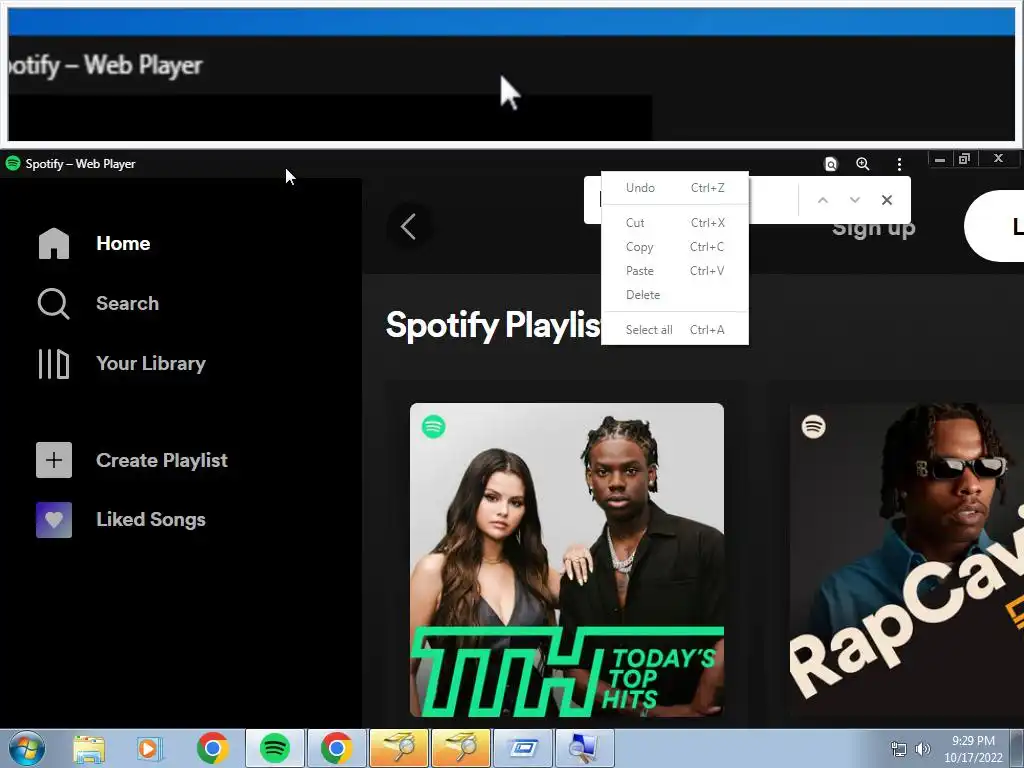Viewport: 1024px width, 768px height.
Task: Restore down the Spotify window
Action: [965, 159]
